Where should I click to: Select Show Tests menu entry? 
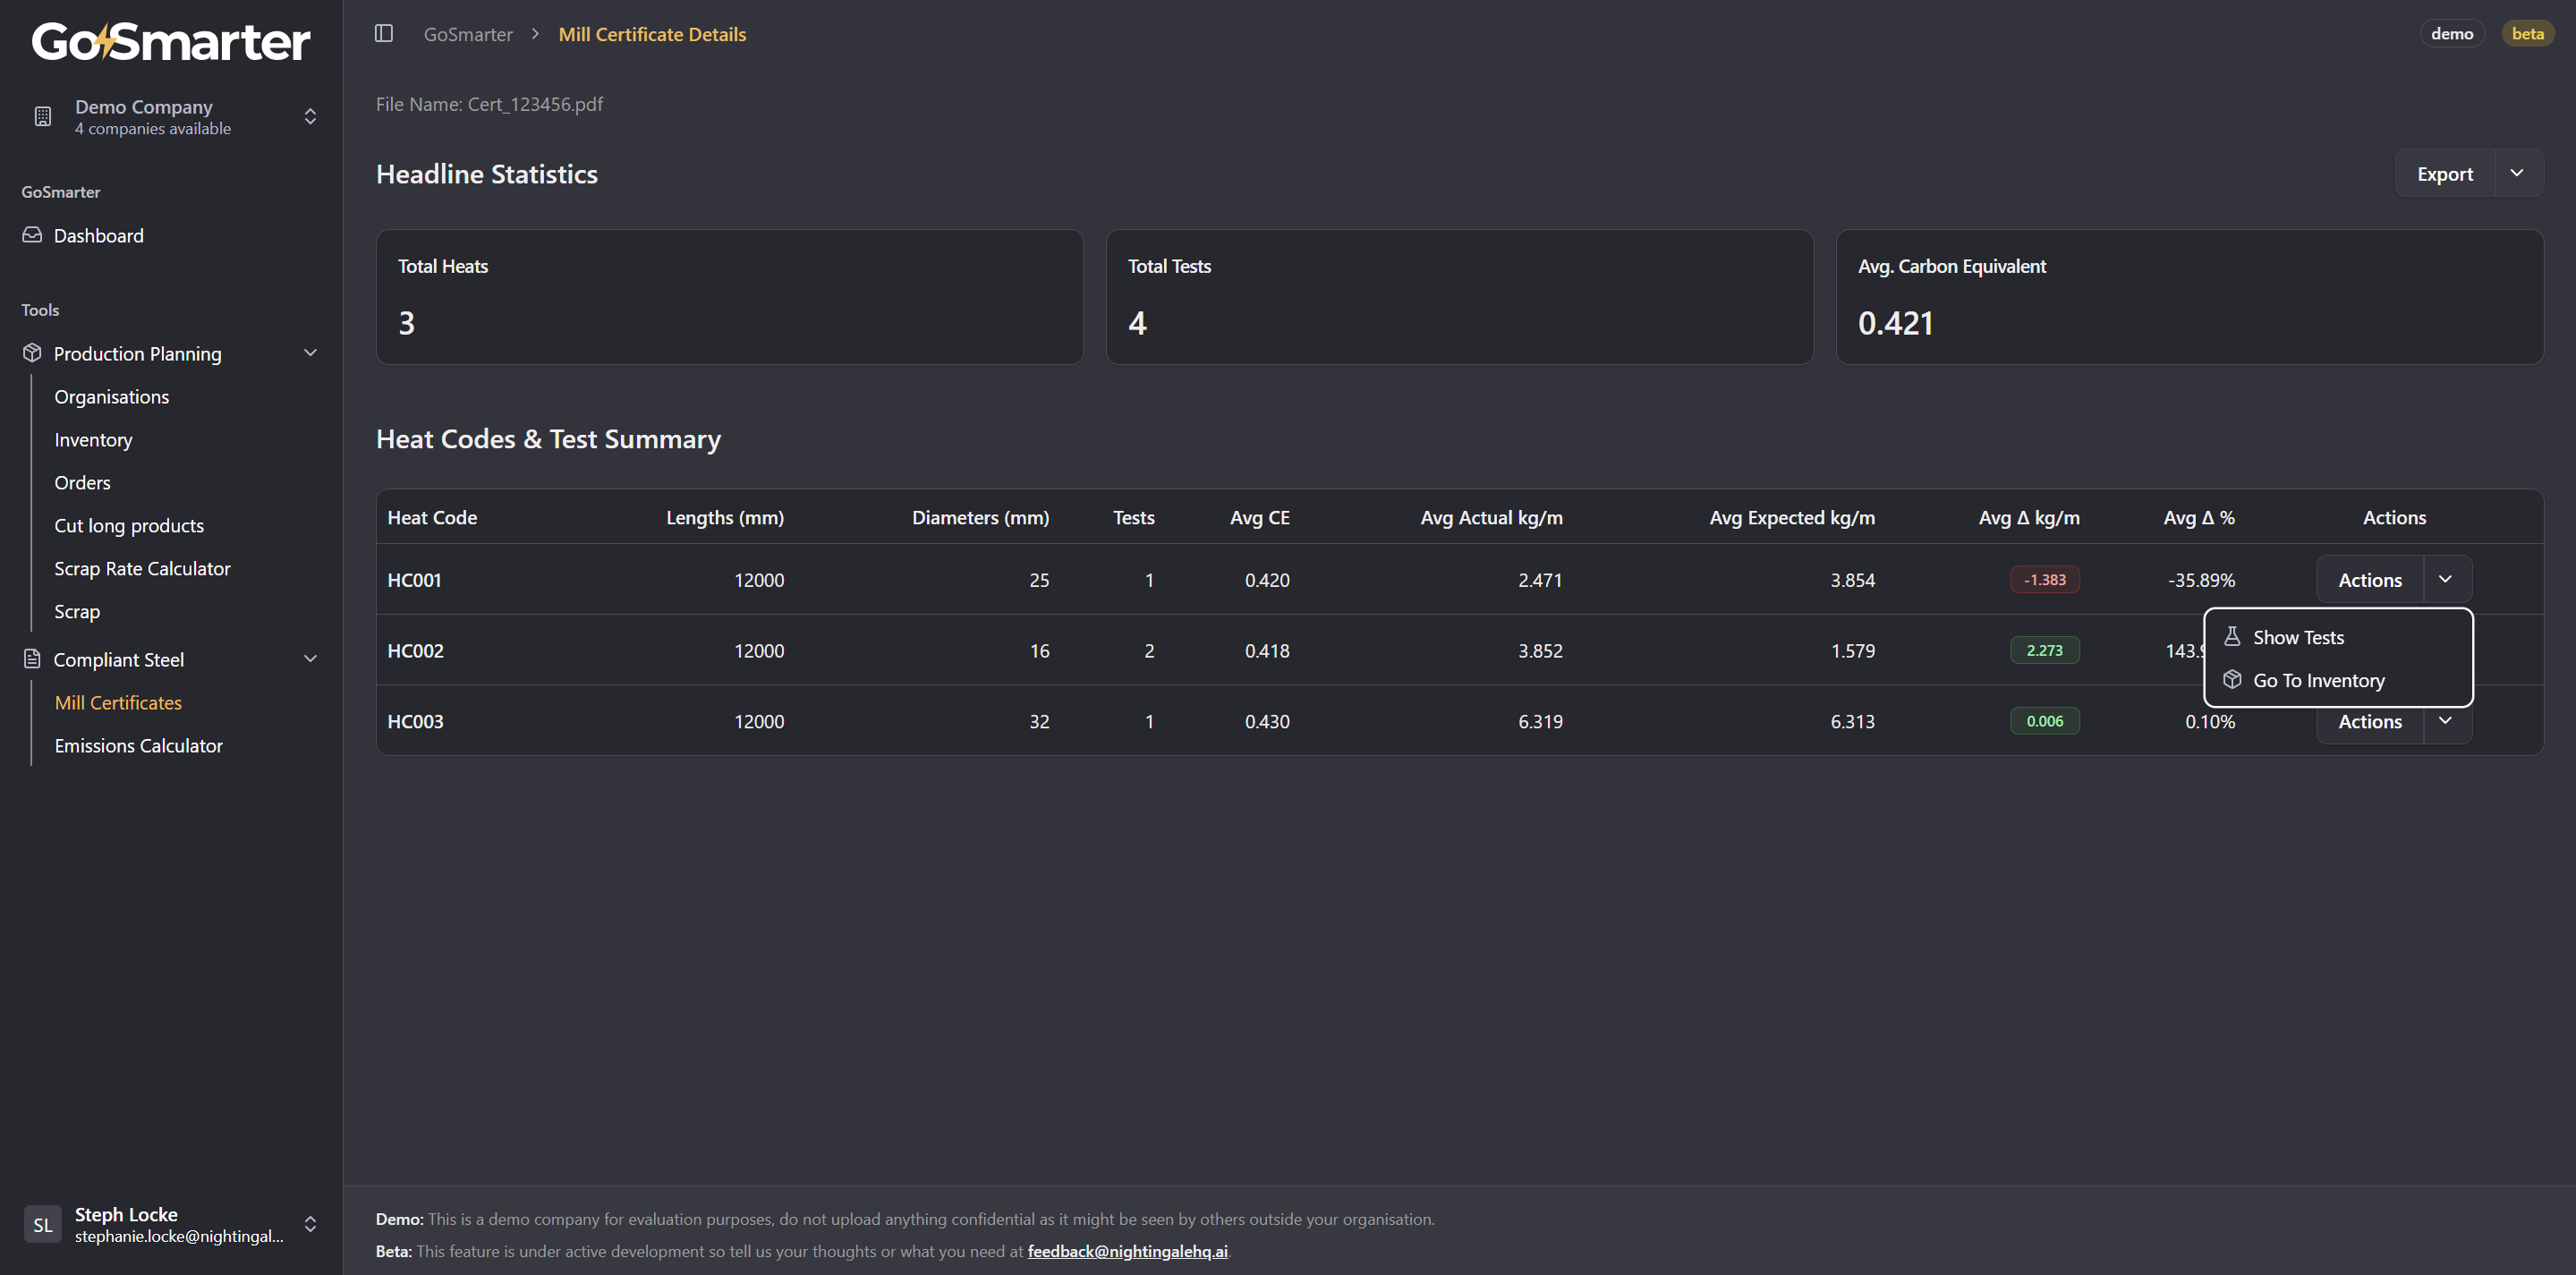click(x=2298, y=637)
